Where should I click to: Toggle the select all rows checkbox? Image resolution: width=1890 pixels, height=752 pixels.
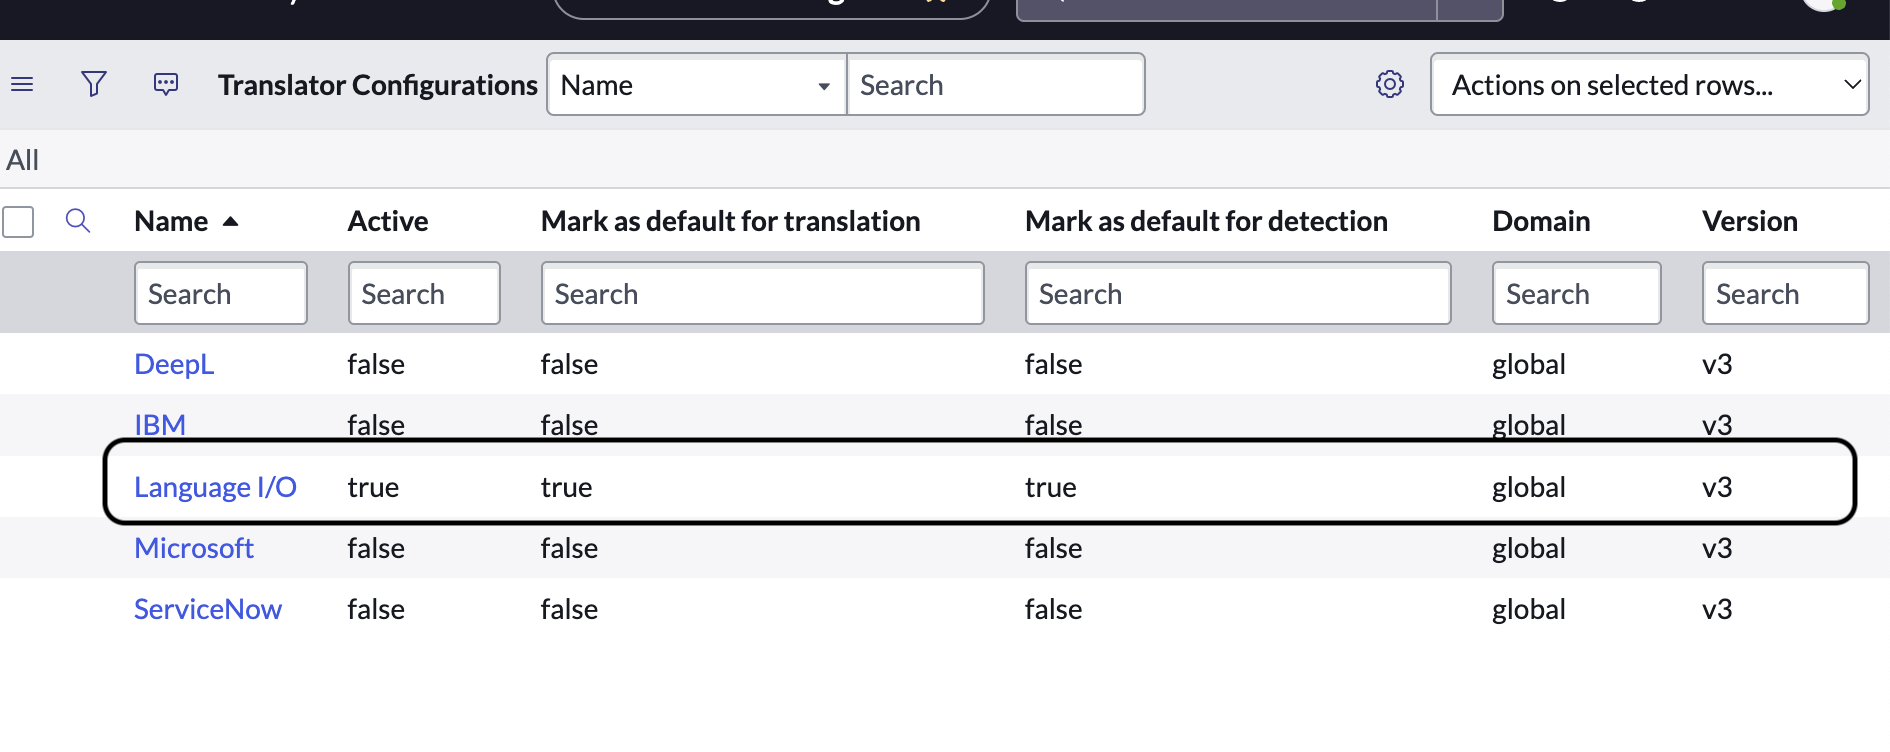[19, 222]
